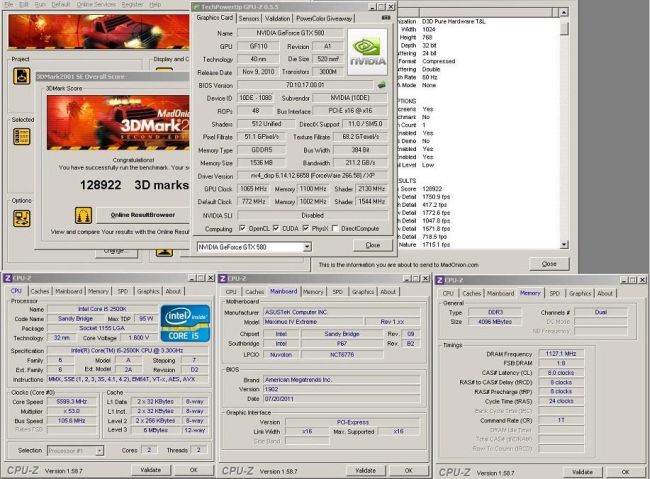Open the PowerColor Giveaway tab
Viewport: 650px width, 479px height.
coord(324,19)
